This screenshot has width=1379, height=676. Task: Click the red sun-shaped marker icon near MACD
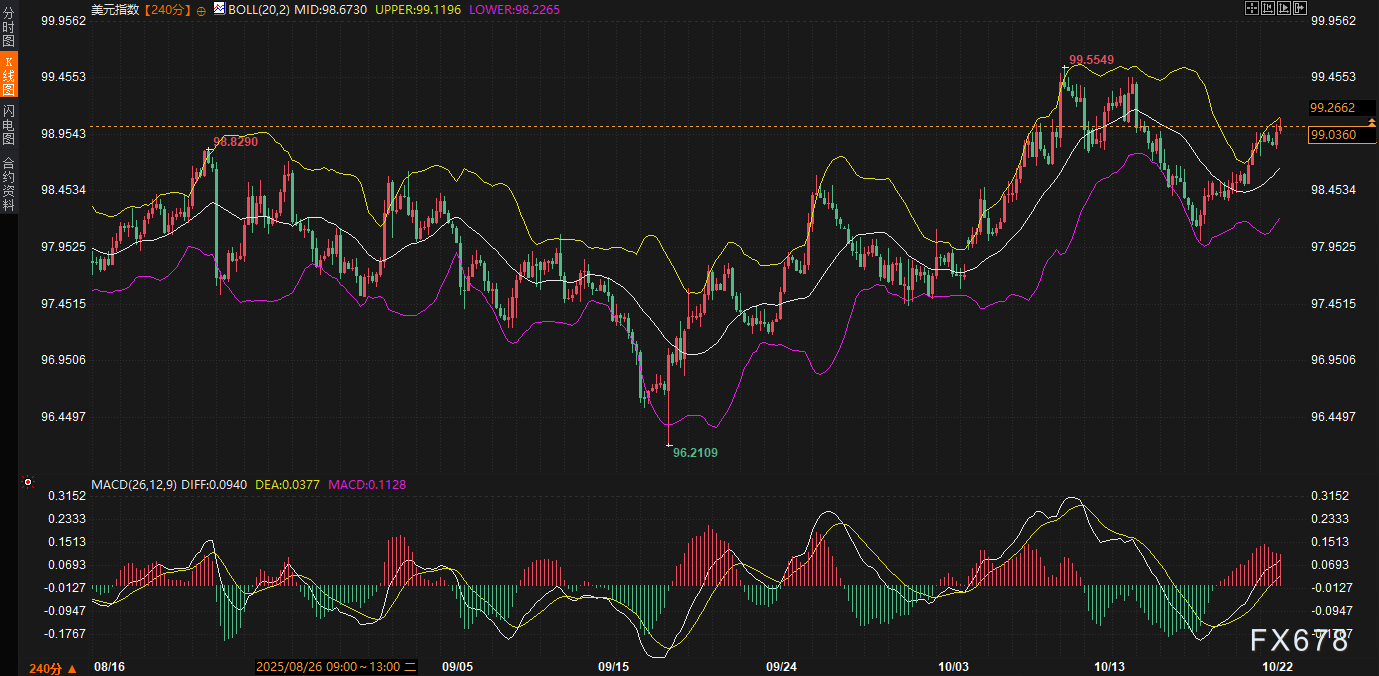pyautogui.click(x=28, y=483)
